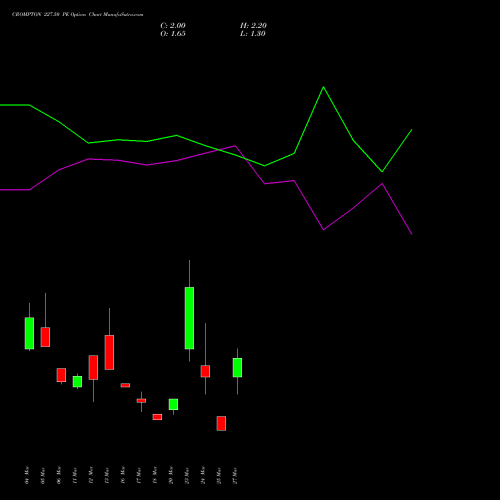Click the 04 Mar date label
Screen dimensions: 500x500
pos(27,475)
